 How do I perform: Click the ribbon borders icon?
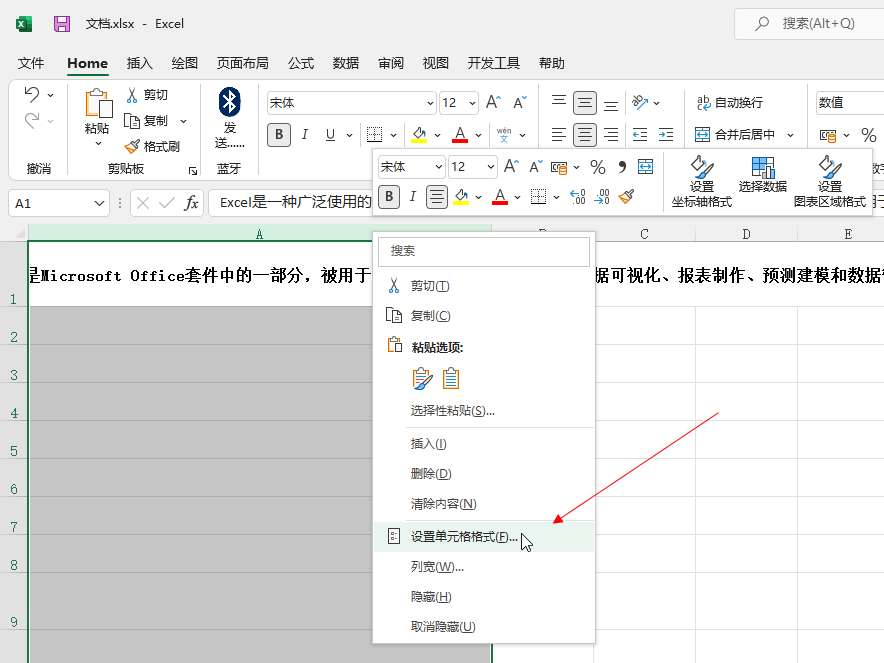click(x=374, y=135)
